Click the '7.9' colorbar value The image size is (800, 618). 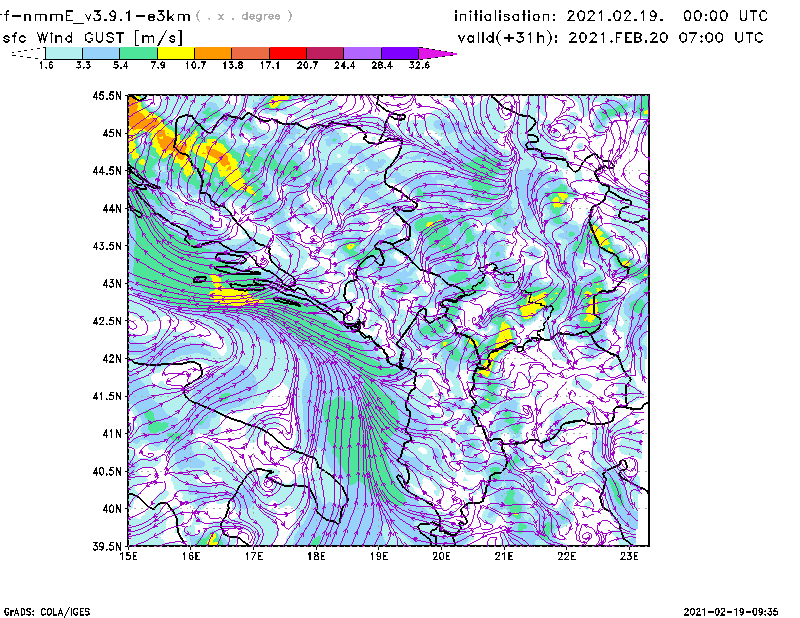tap(158, 65)
